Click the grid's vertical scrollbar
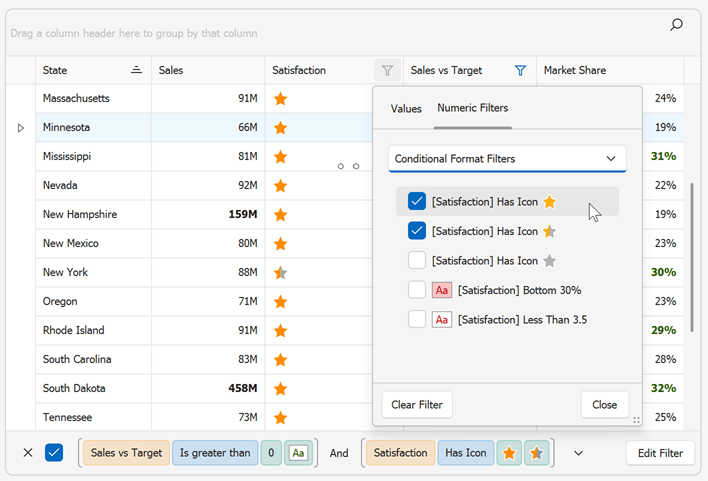This screenshot has width=708, height=481. click(x=691, y=256)
